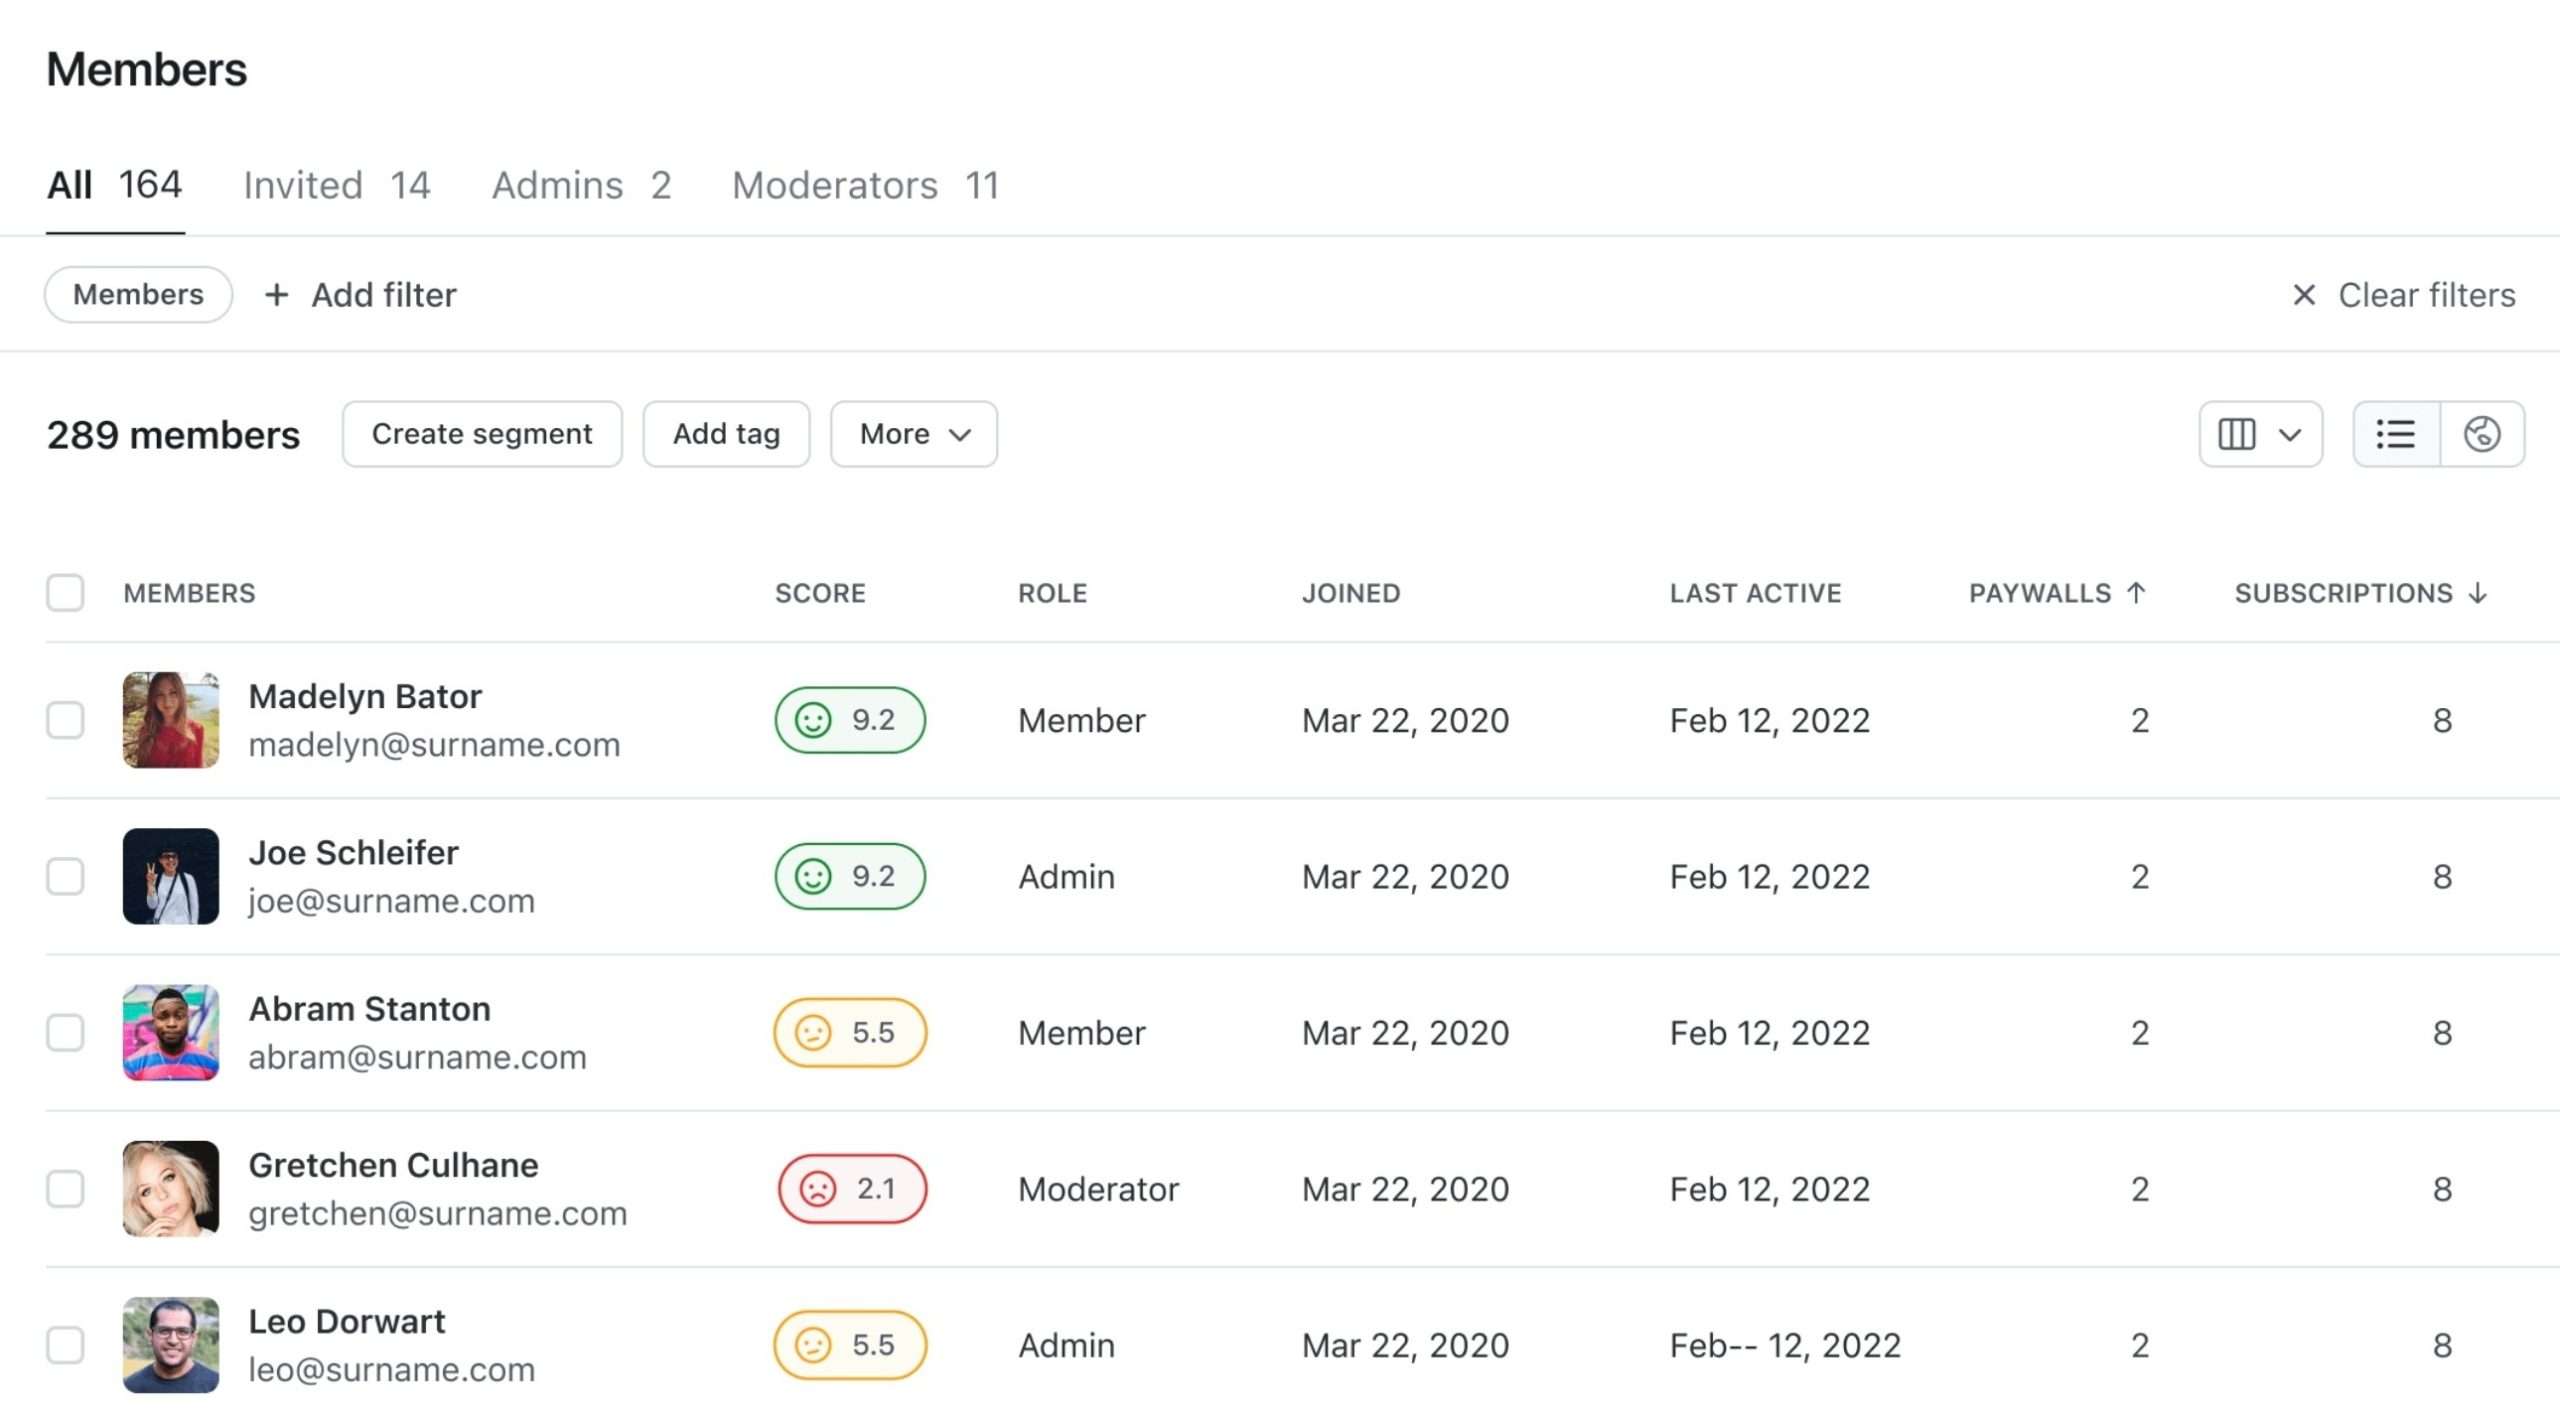Click the plus icon beside Add filter
This screenshot has width=2560, height=1419.
click(x=277, y=295)
